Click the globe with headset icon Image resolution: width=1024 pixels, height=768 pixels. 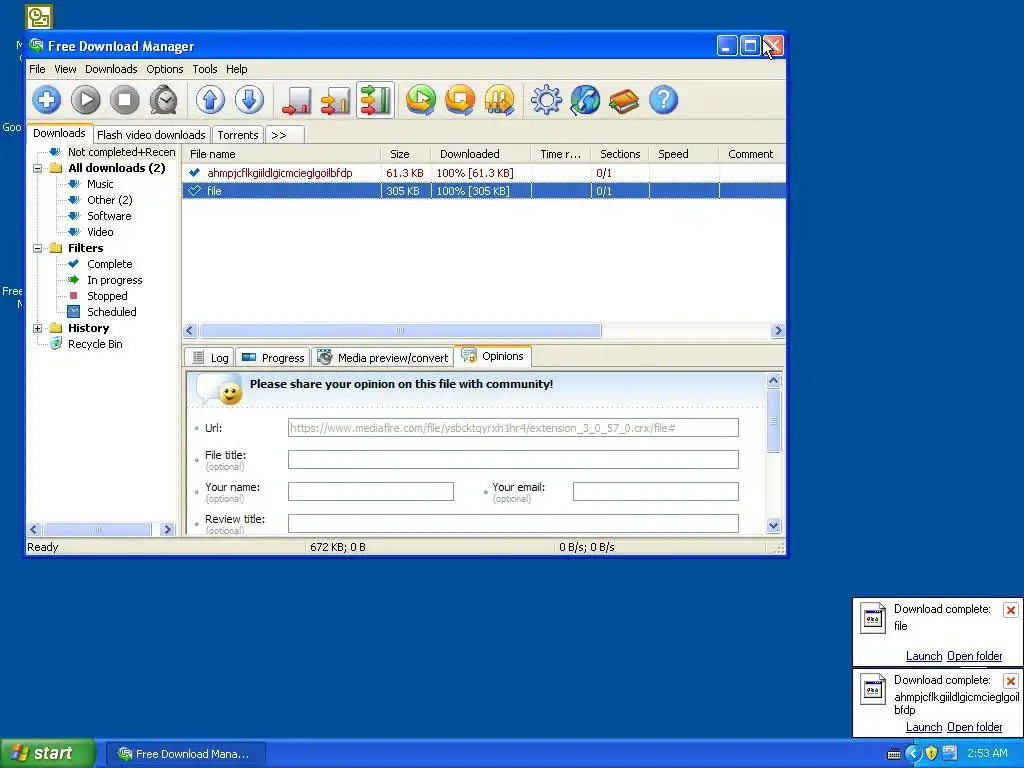pyautogui.click(x=585, y=100)
